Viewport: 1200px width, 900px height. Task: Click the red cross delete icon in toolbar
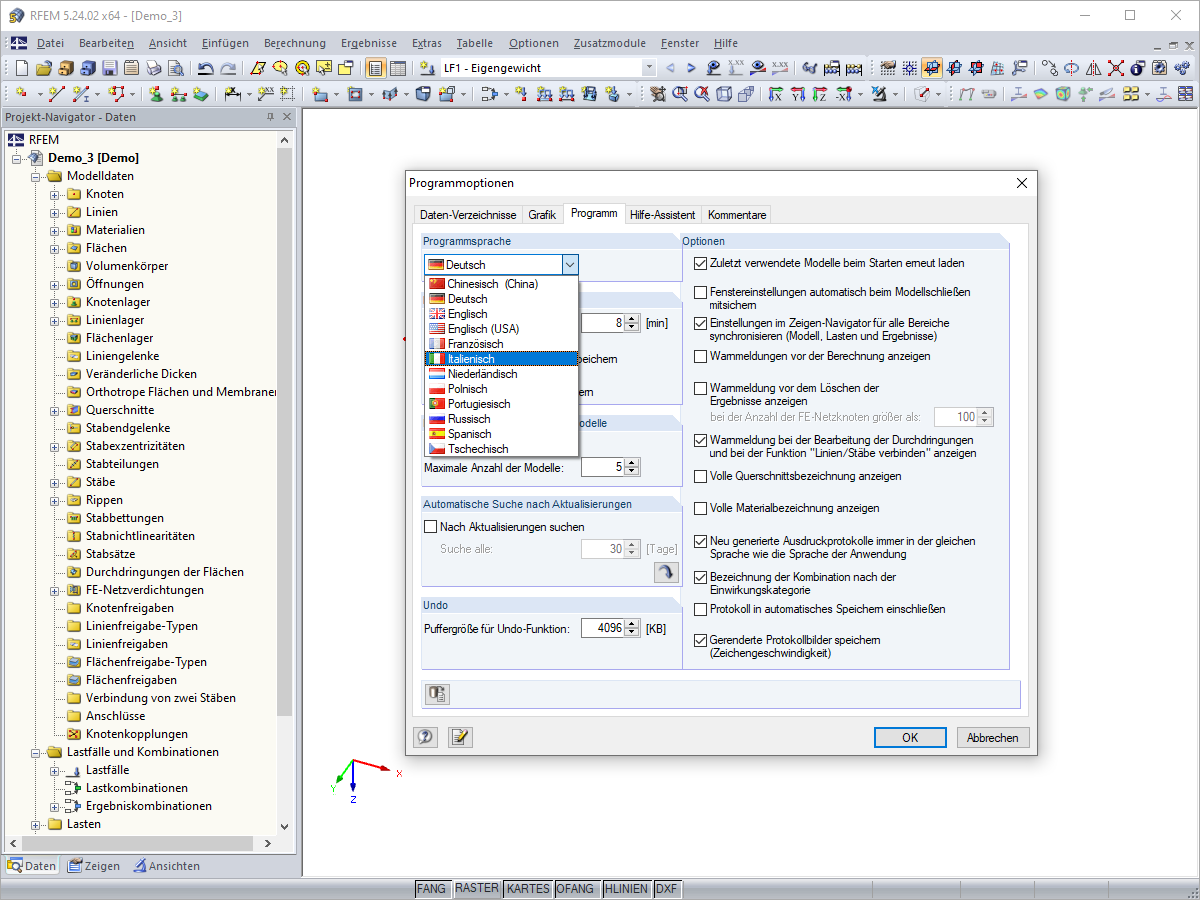click(1115, 68)
